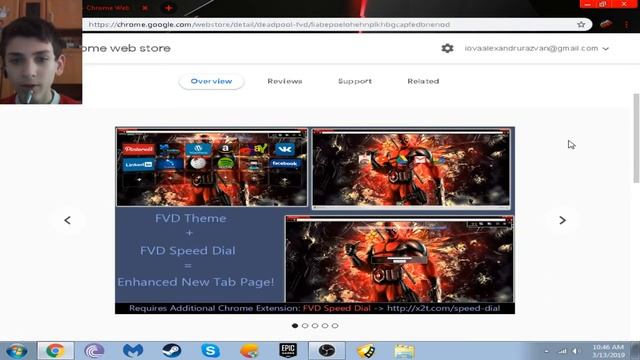This screenshot has width=640, height=360.
Task: Open the Windows Start menu
Action: pyautogui.click(x=17, y=351)
